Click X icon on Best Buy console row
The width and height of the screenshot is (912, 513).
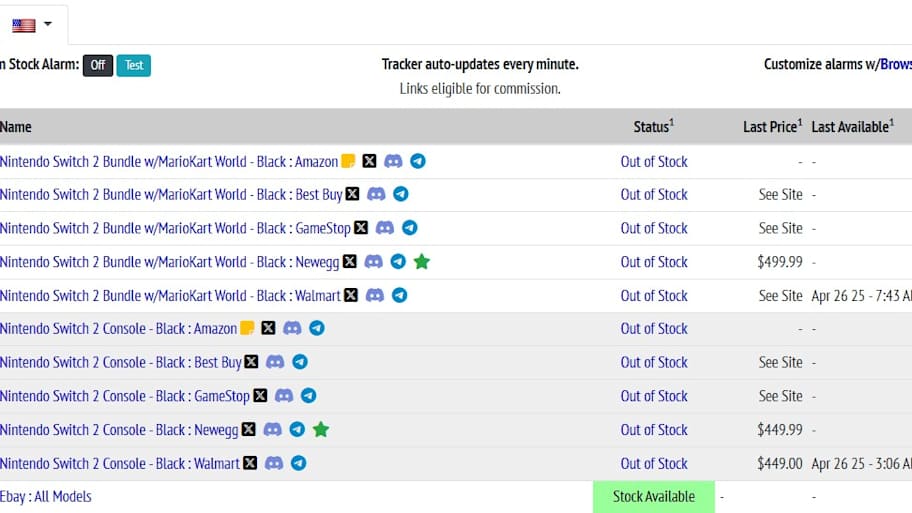(x=251, y=362)
